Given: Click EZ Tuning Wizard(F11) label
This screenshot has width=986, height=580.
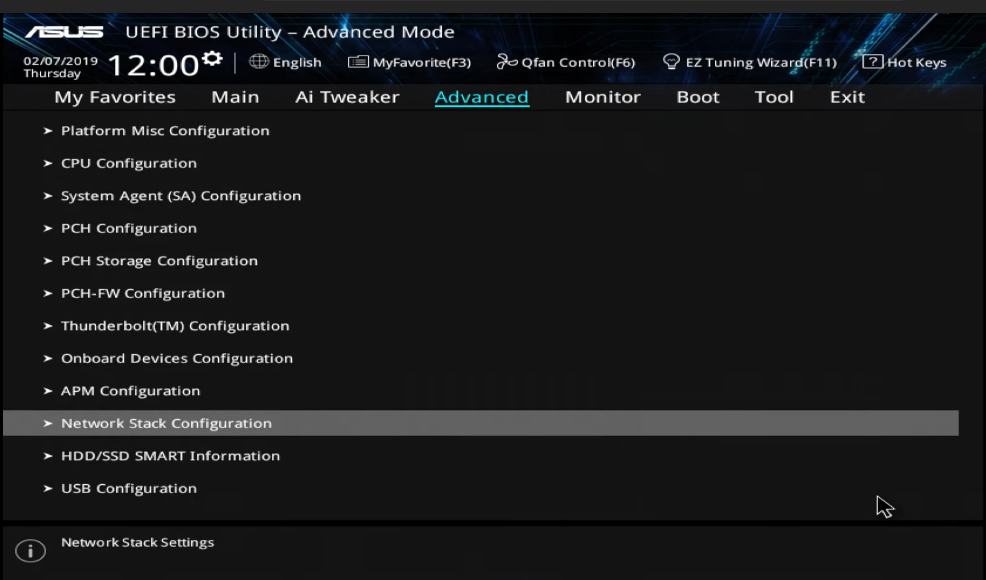Looking at the screenshot, I should tap(761, 62).
